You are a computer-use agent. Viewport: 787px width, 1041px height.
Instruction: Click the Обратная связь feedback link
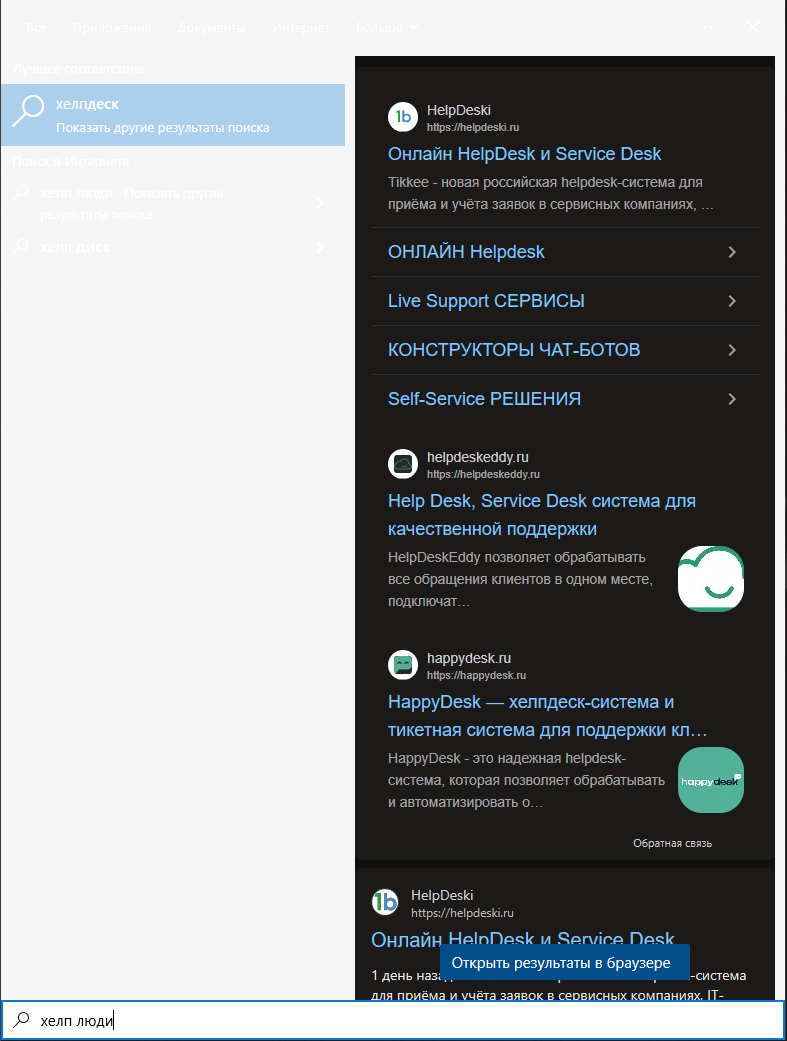click(672, 843)
